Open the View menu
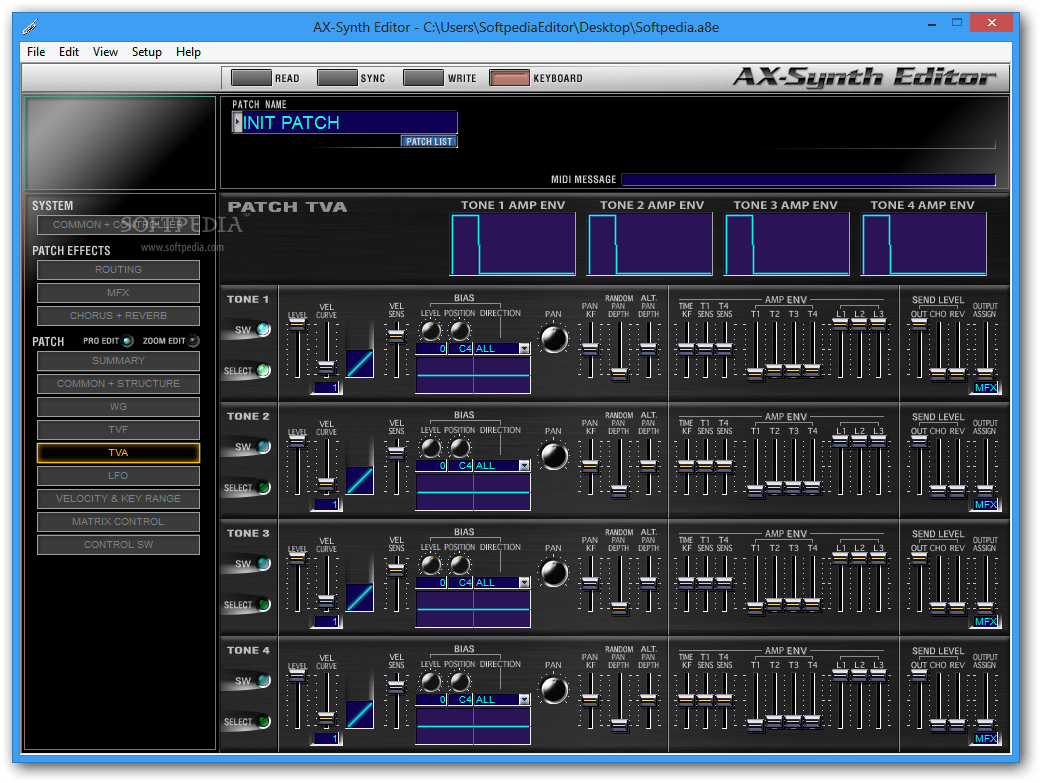 105,51
